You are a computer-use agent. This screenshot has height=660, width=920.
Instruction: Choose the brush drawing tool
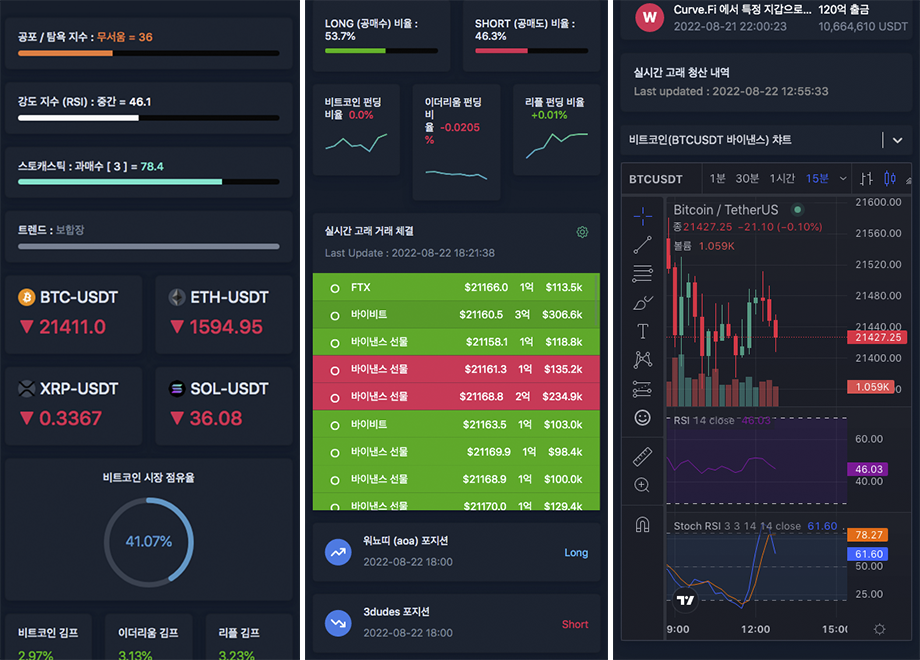click(x=642, y=301)
